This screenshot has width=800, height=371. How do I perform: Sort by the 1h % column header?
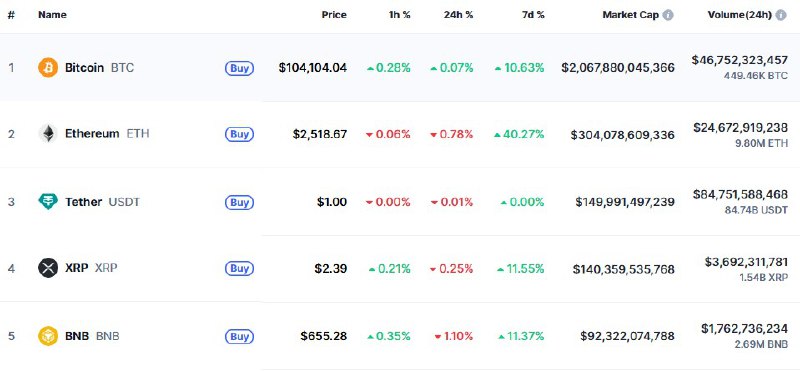coord(398,15)
